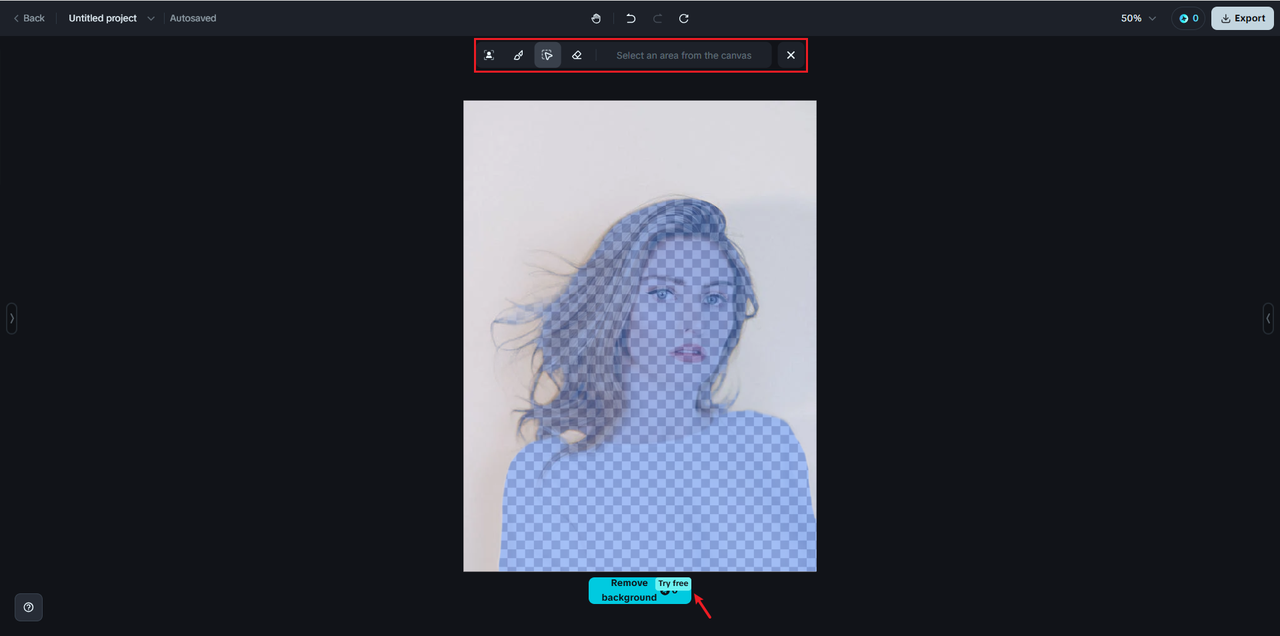
Task: Select the hand pan tool
Action: (x=596, y=18)
